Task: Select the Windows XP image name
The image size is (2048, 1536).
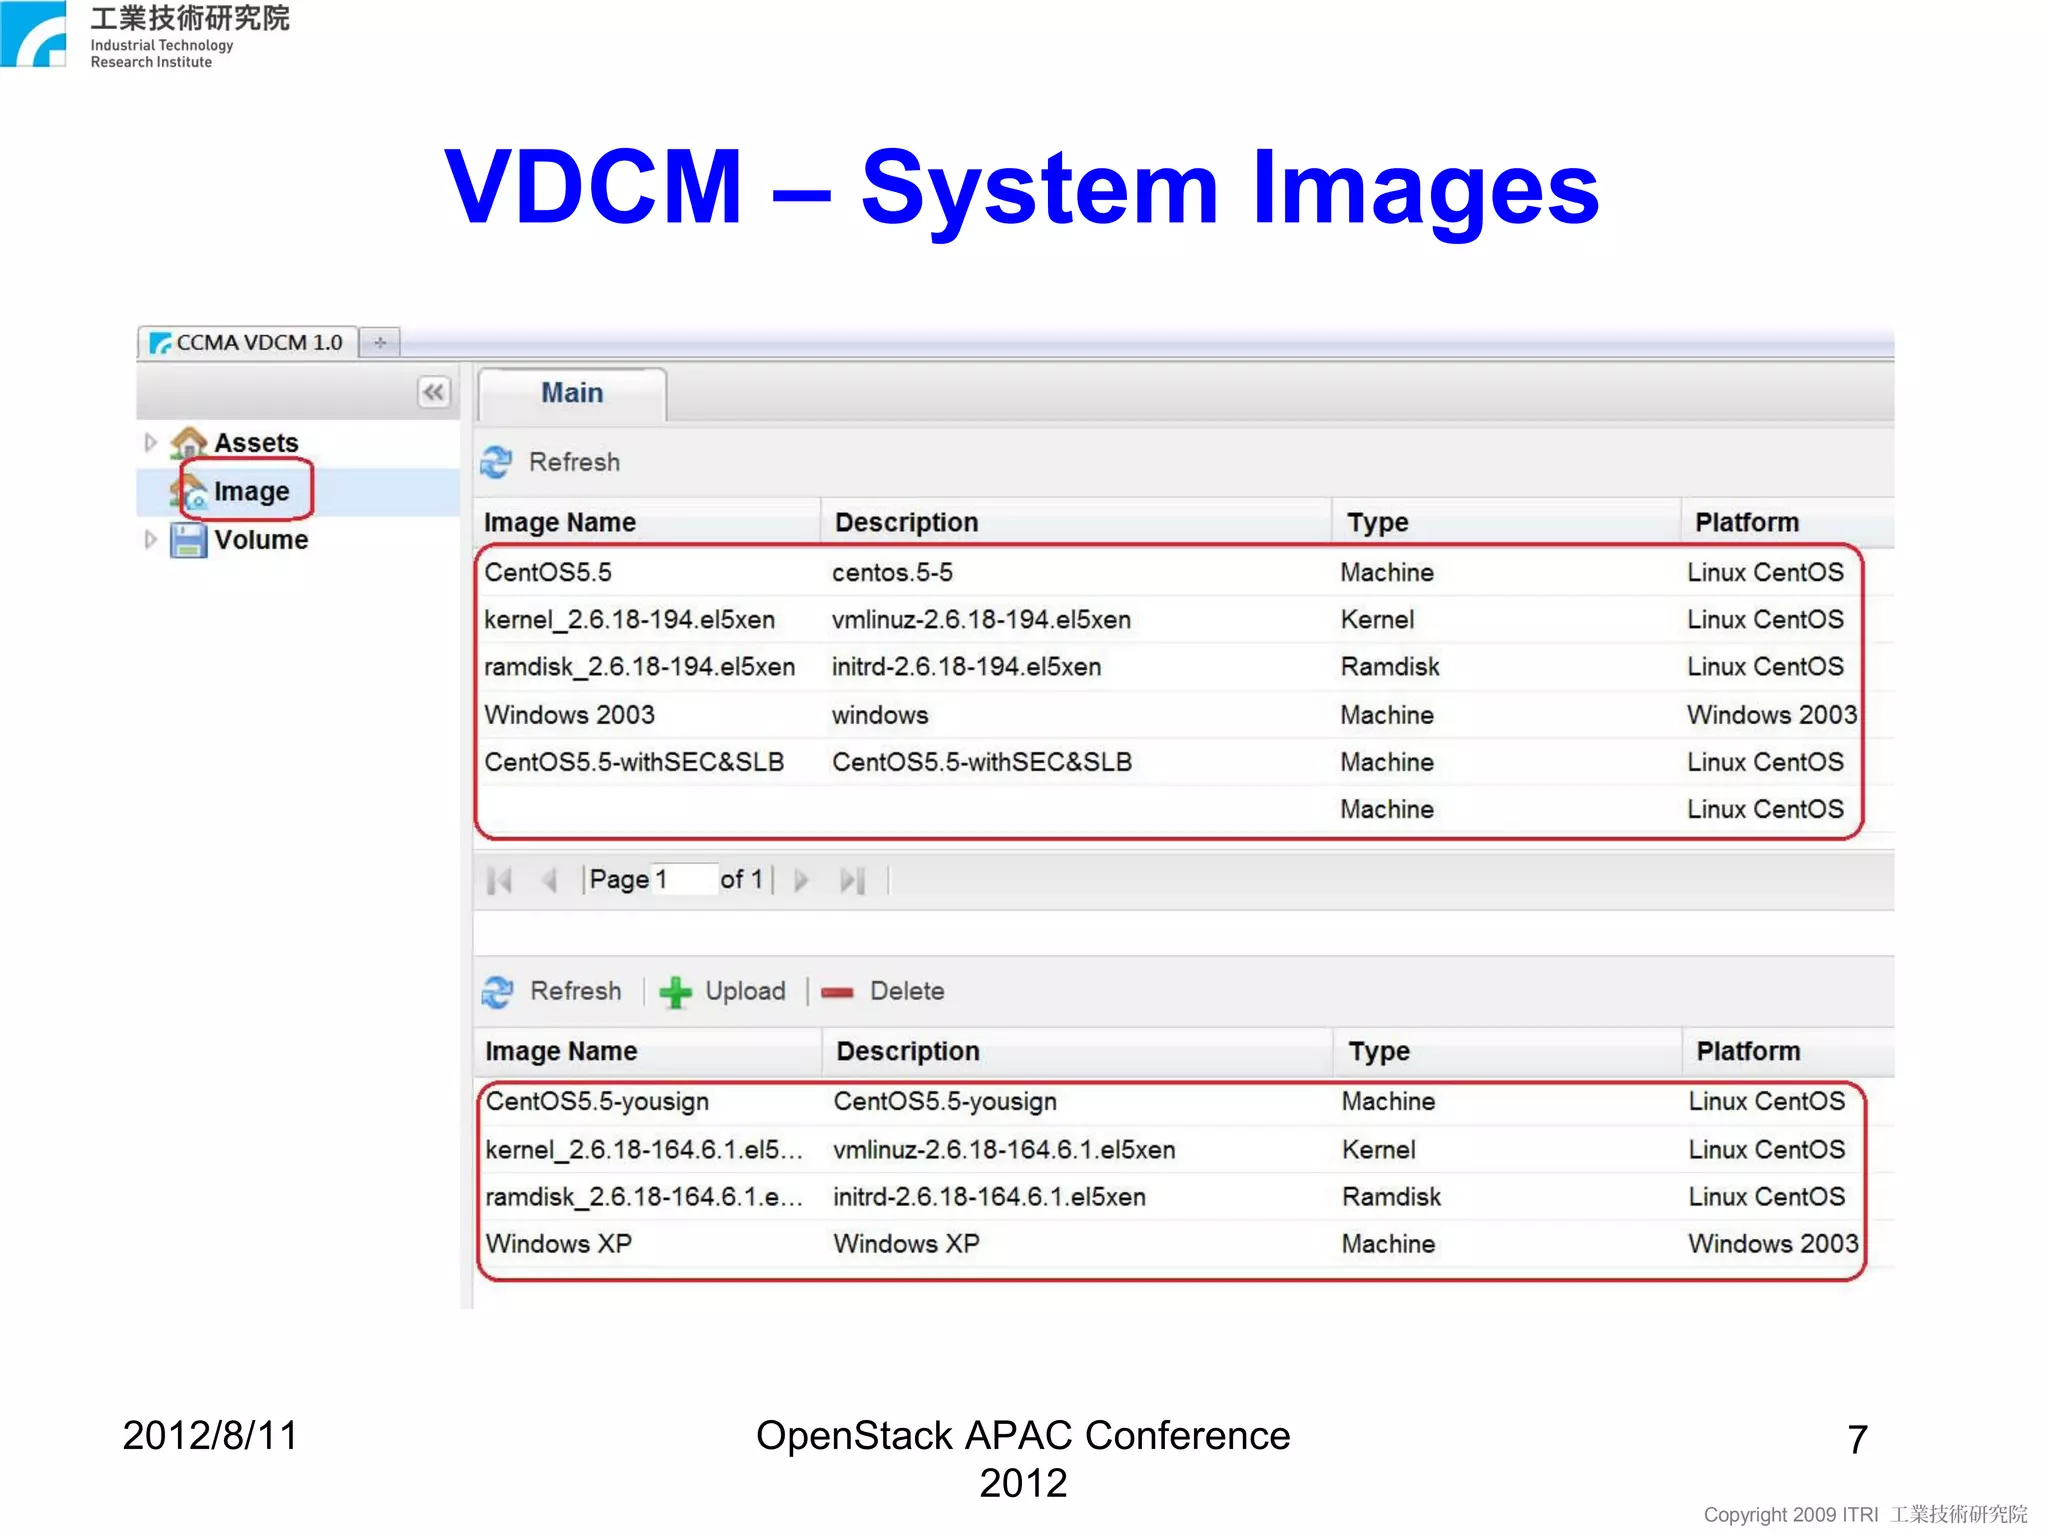Action: [x=559, y=1244]
